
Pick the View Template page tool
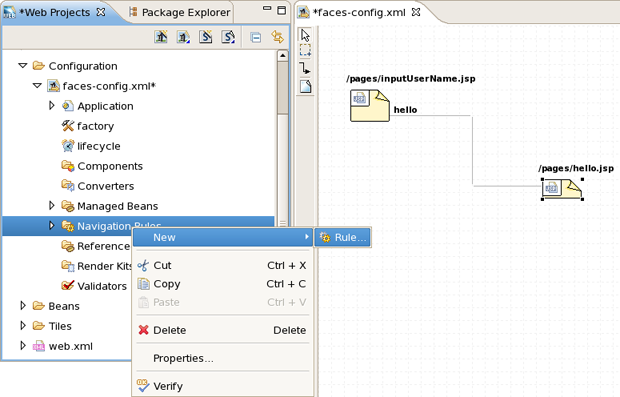[305, 86]
